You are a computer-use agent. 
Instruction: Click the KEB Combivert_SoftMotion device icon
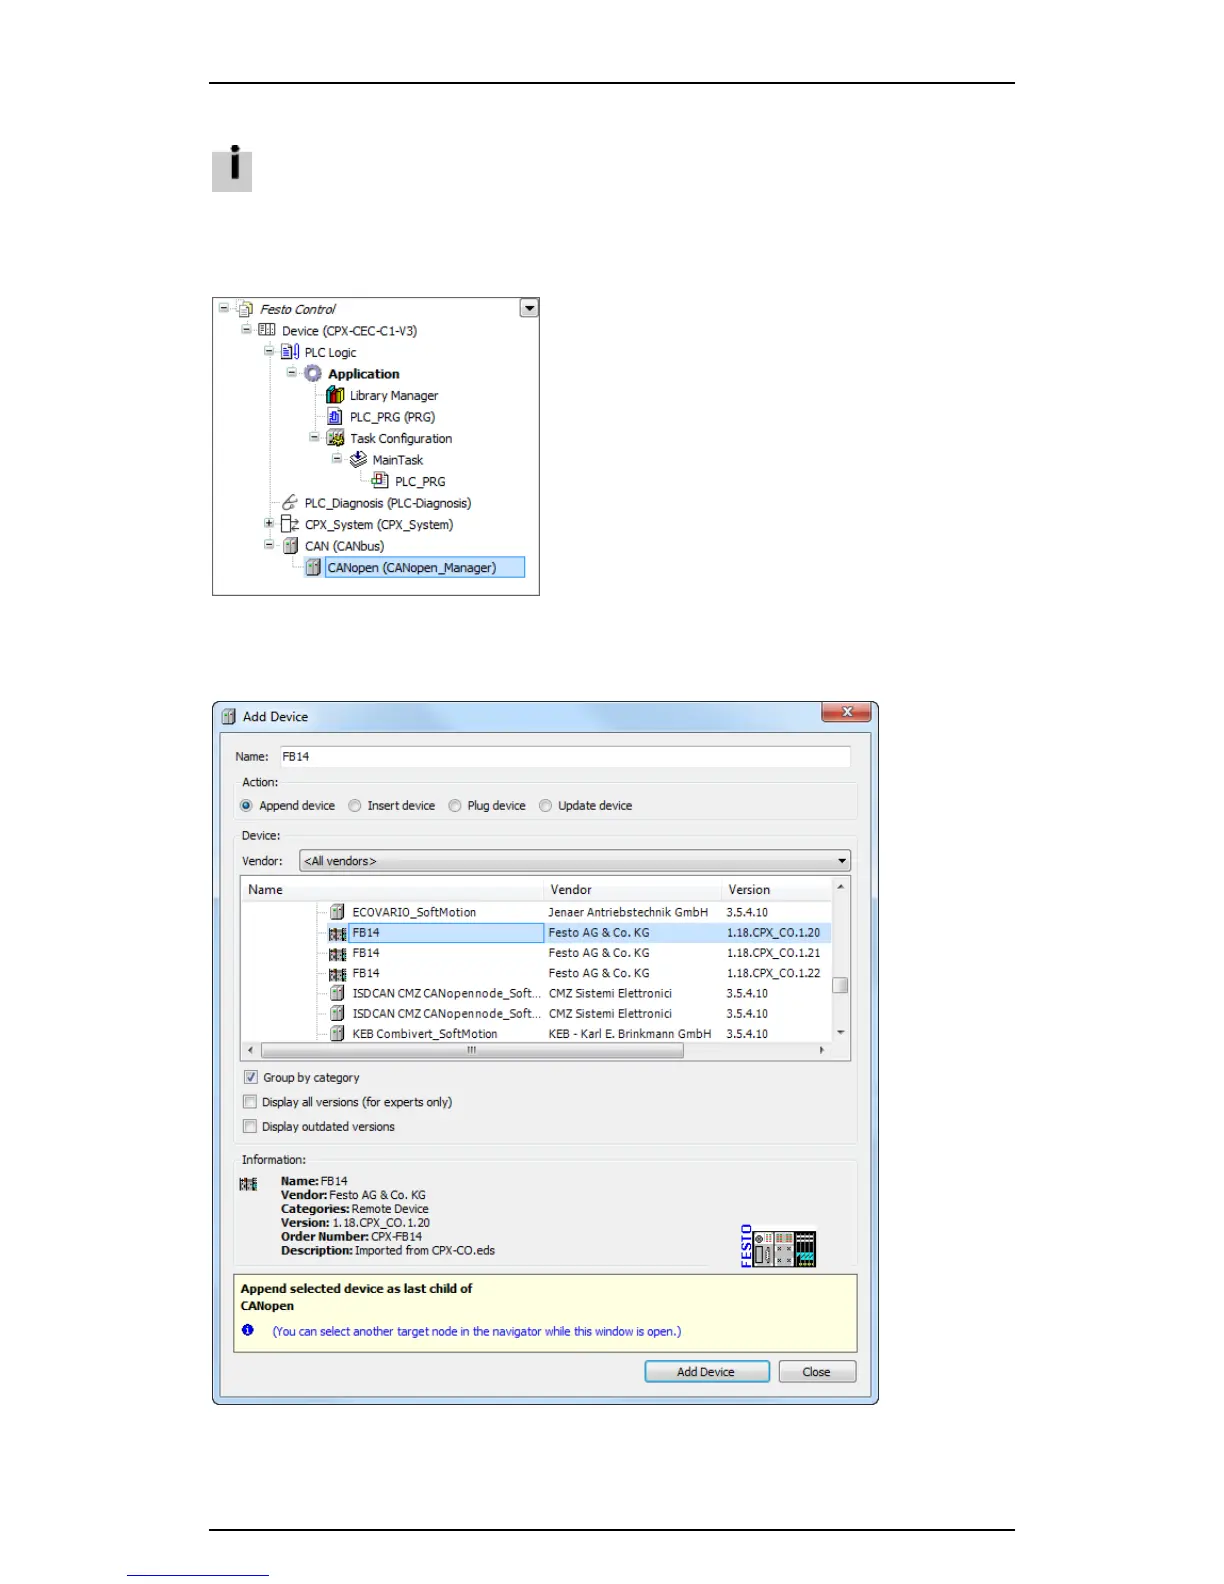point(338,1033)
